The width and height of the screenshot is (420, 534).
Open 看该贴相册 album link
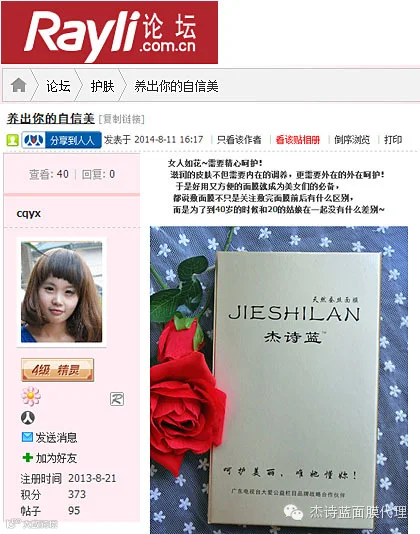tap(298, 140)
